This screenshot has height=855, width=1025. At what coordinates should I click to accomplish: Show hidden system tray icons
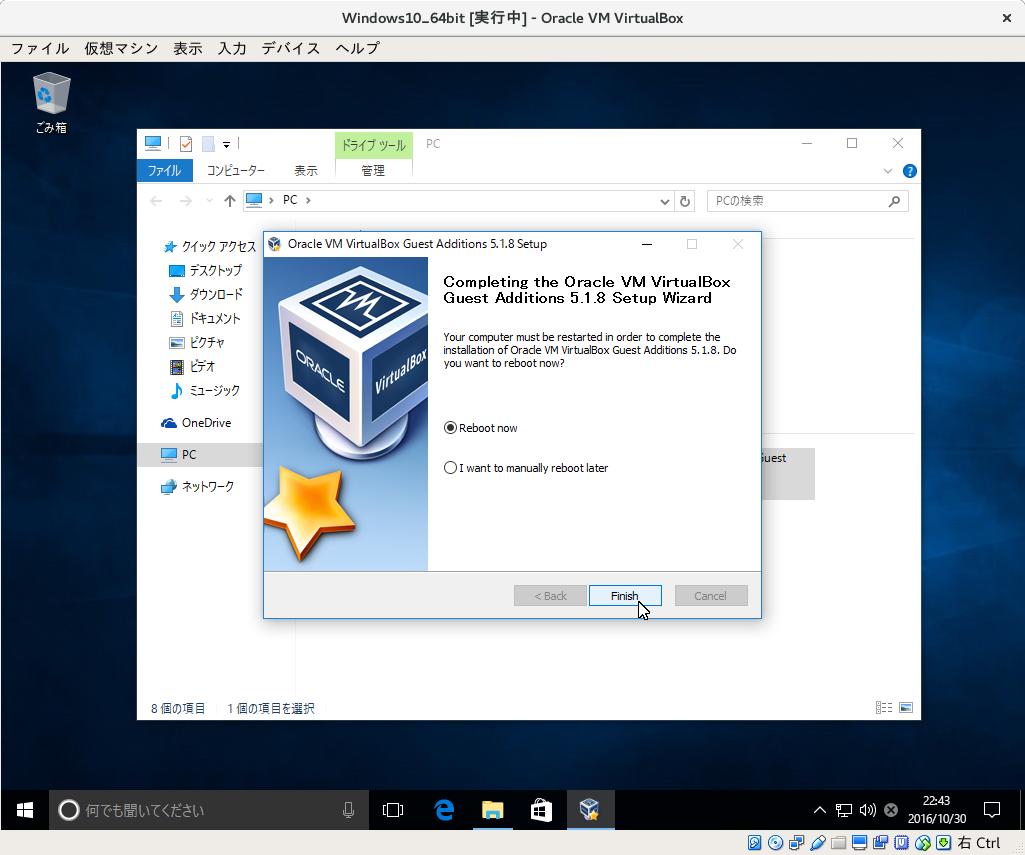820,811
